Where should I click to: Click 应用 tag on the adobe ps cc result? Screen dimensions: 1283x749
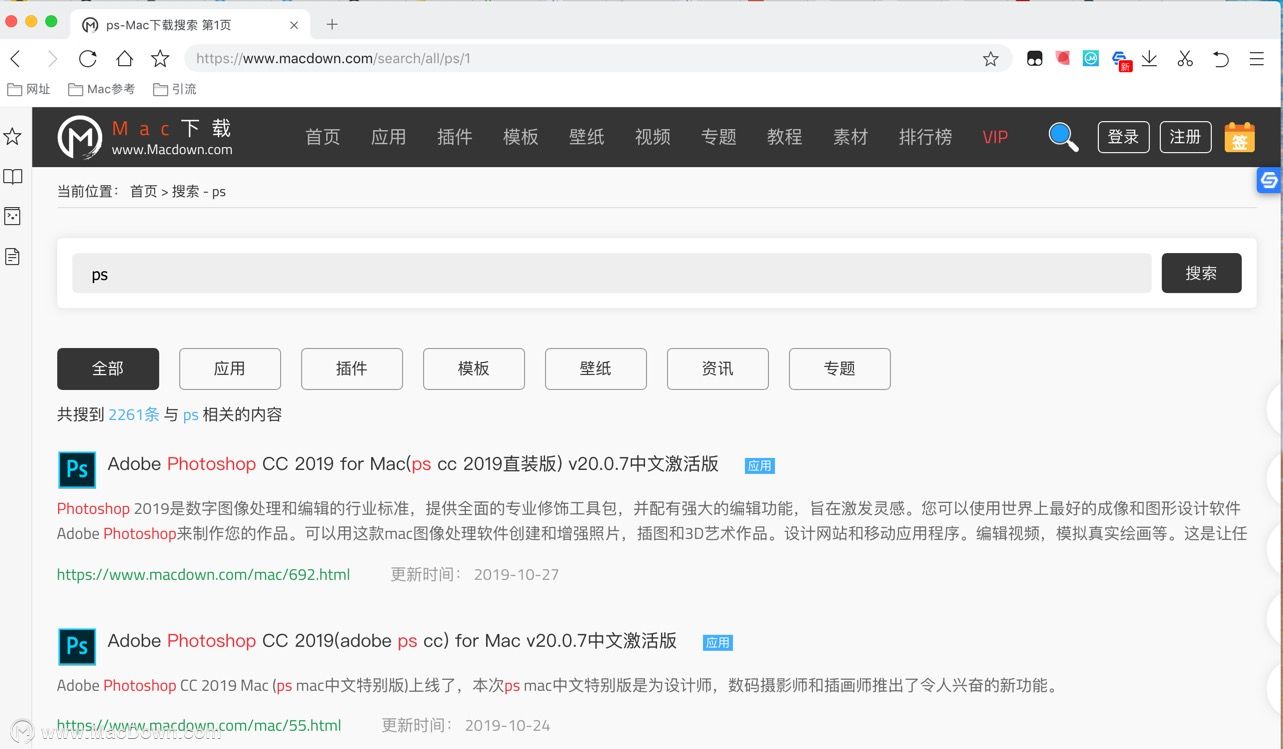click(718, 642)
